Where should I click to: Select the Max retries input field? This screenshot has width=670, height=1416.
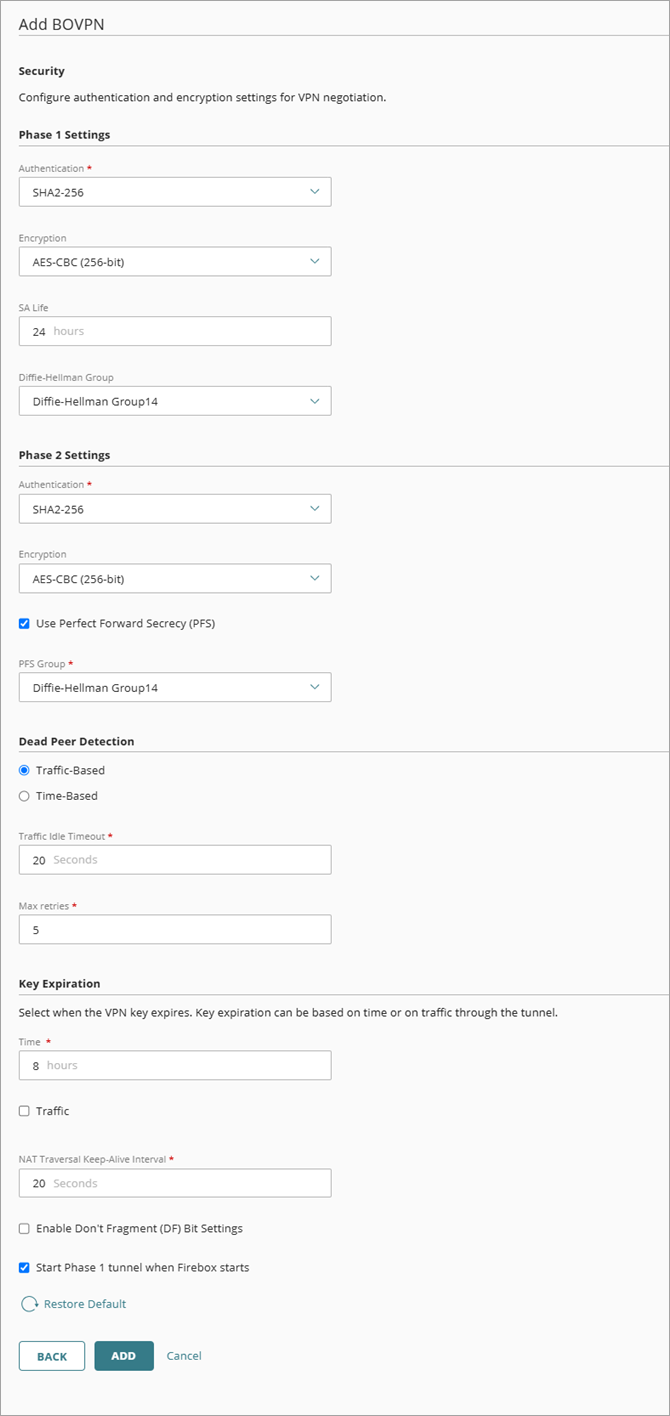[x=175, y=929]
